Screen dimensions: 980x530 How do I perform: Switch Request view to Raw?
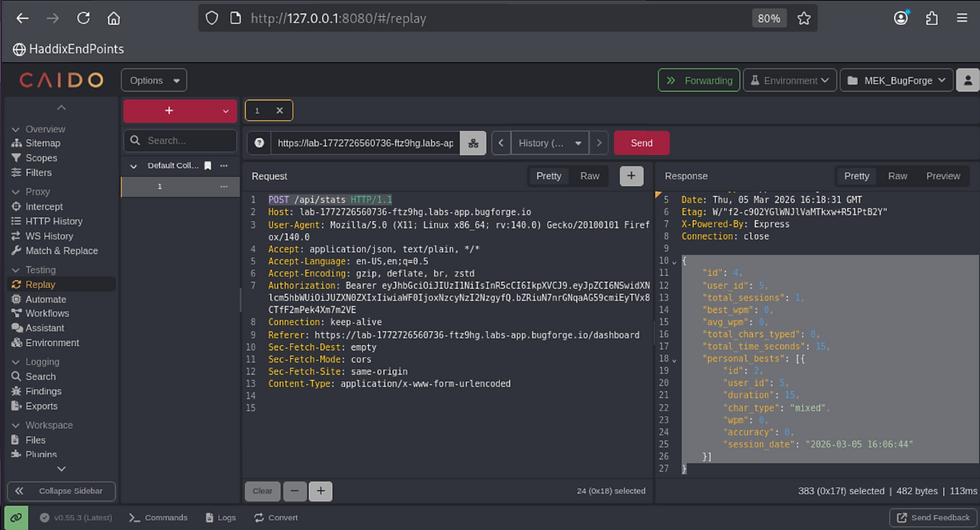point(590,176)
